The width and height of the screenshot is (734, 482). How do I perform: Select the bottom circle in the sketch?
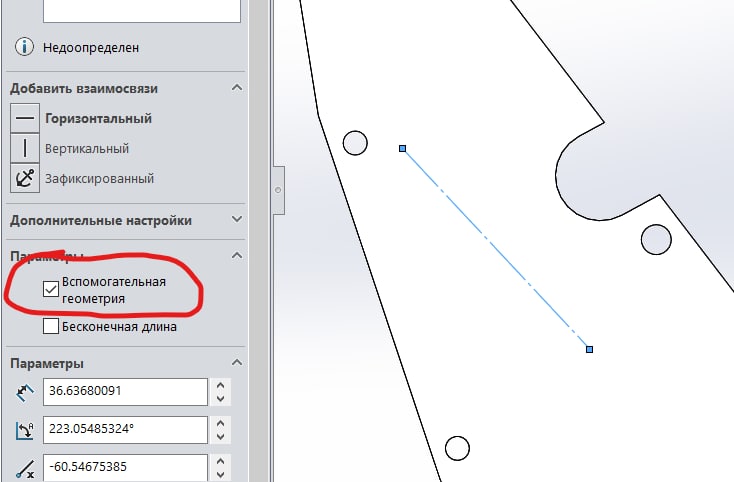457,448
